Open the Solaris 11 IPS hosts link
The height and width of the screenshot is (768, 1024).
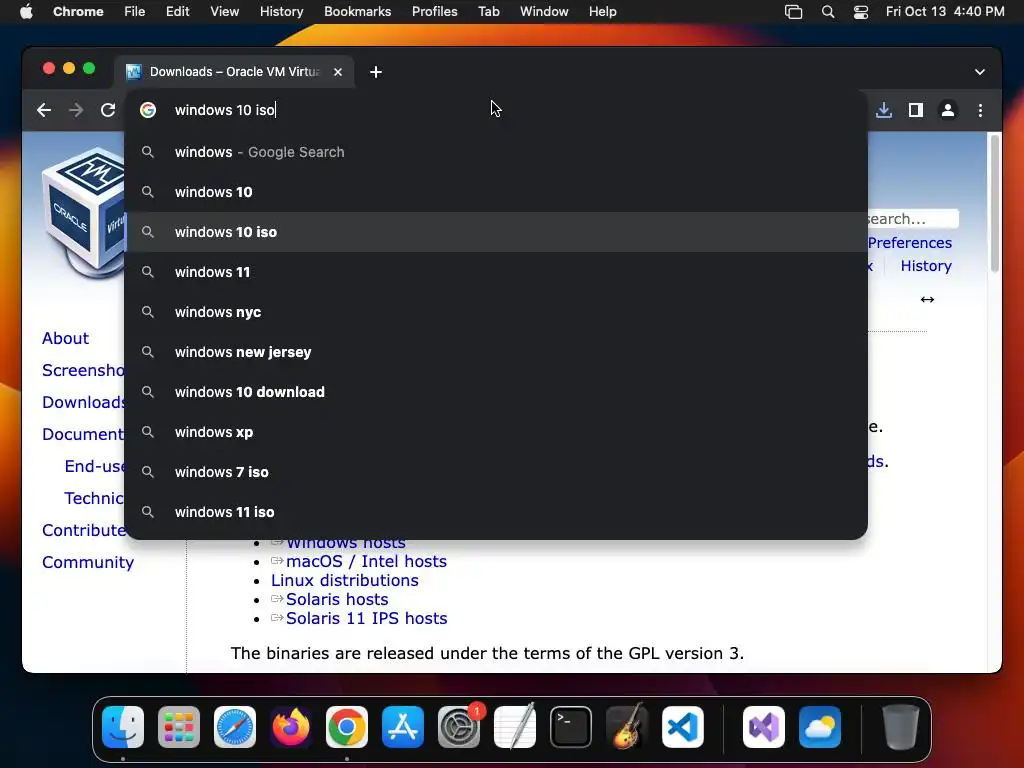click(x=366, y=618)
